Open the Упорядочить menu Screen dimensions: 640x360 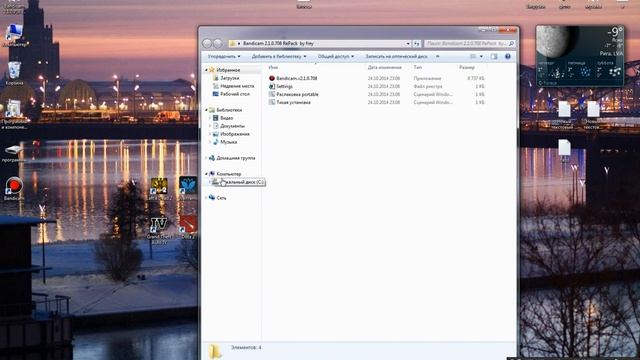coord(224,56)
